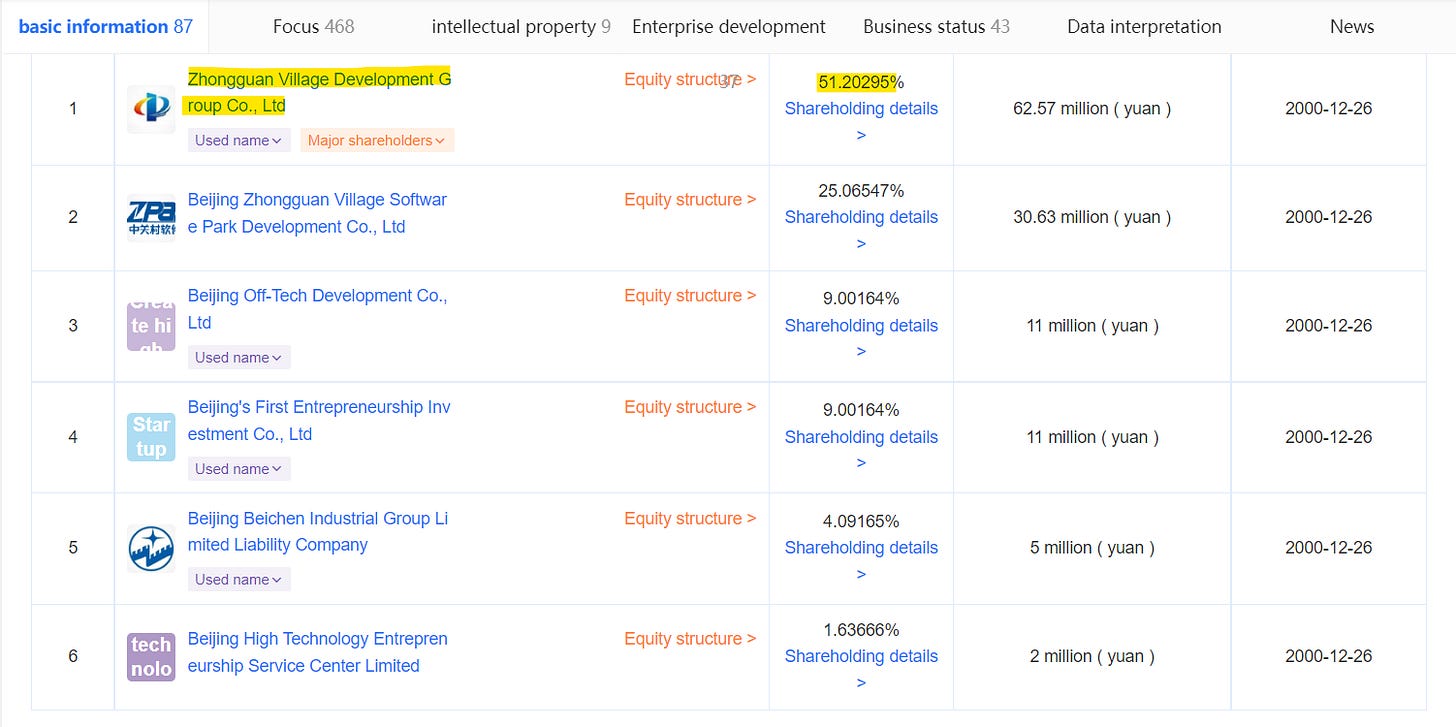Open the intellectual property tab
This screenshot has width=1456, height=727.
point(521,27)
